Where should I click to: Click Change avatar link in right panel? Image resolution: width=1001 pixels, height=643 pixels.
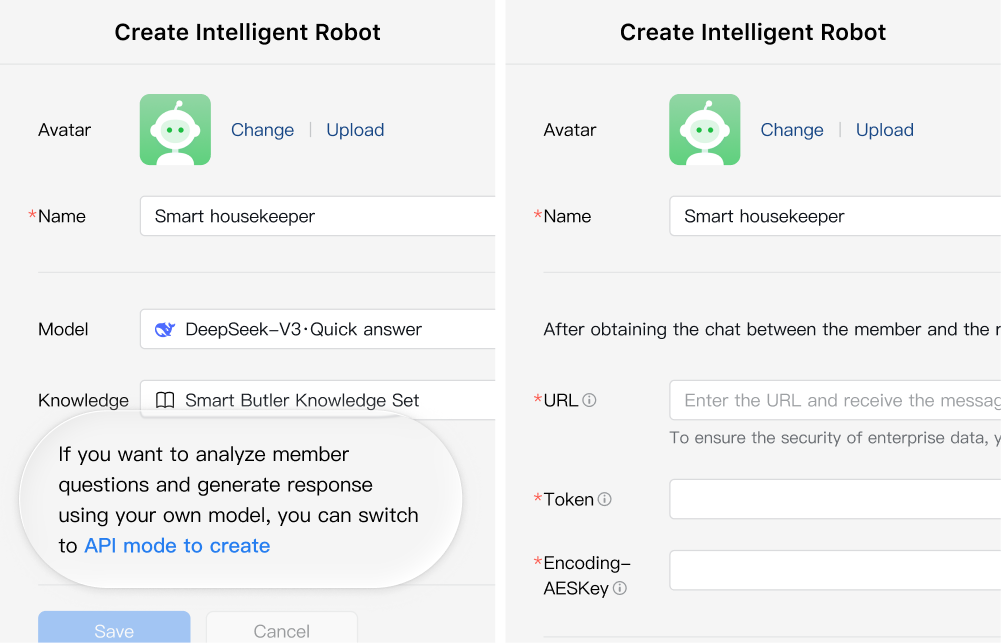pos(792,130)
